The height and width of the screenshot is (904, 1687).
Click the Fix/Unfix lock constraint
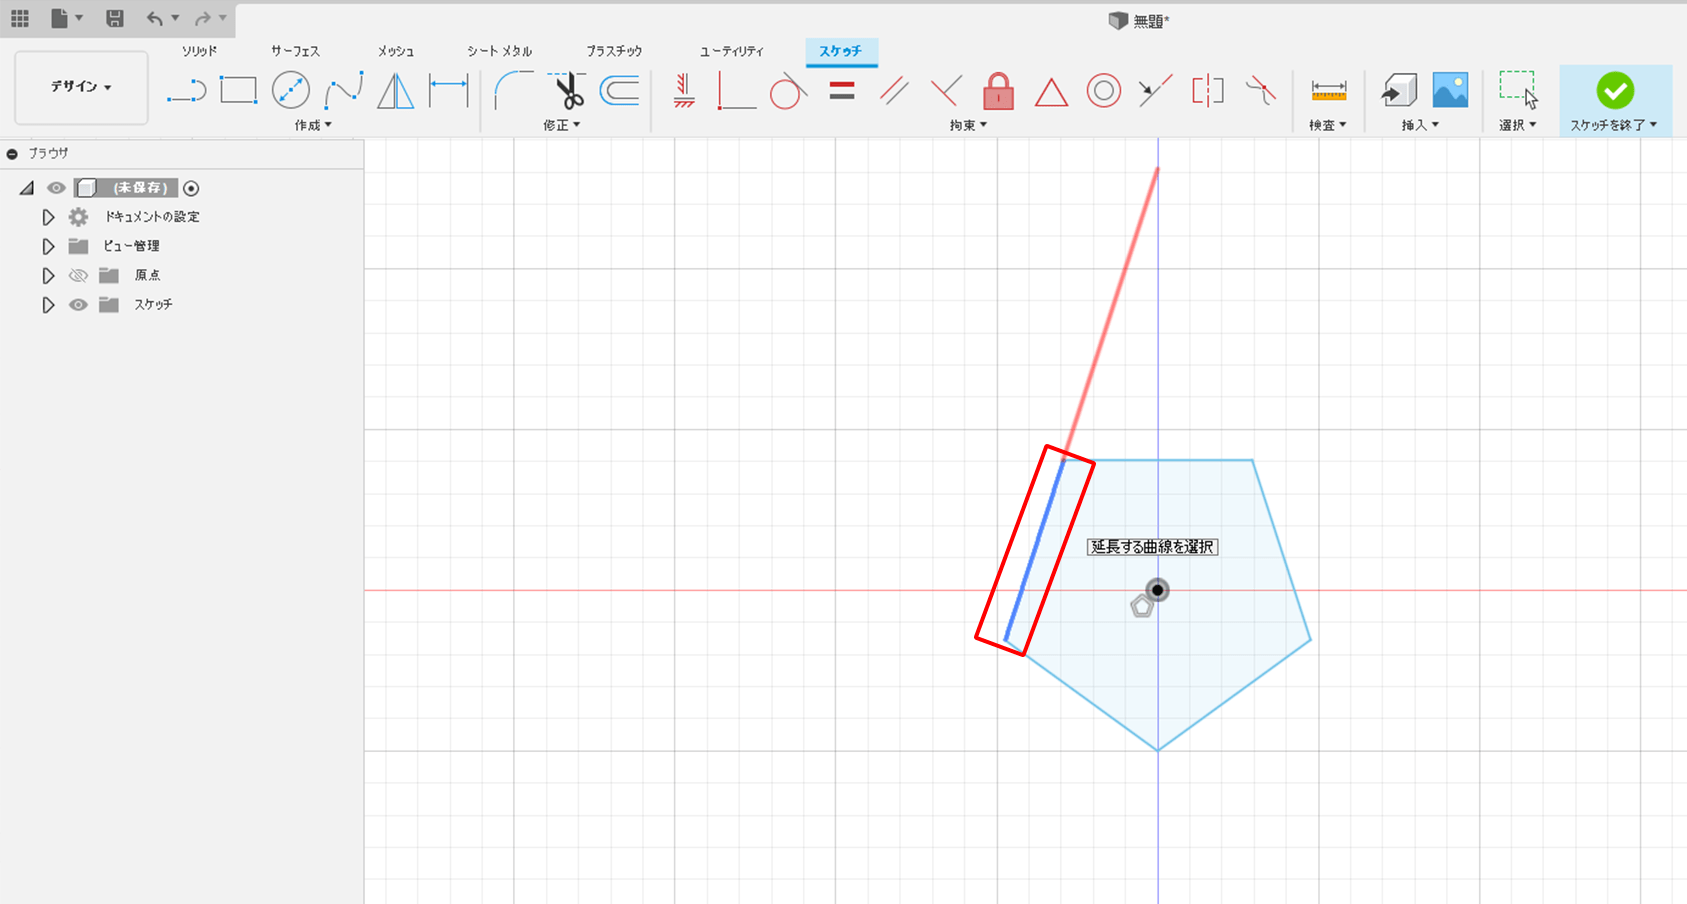(998, 91)
